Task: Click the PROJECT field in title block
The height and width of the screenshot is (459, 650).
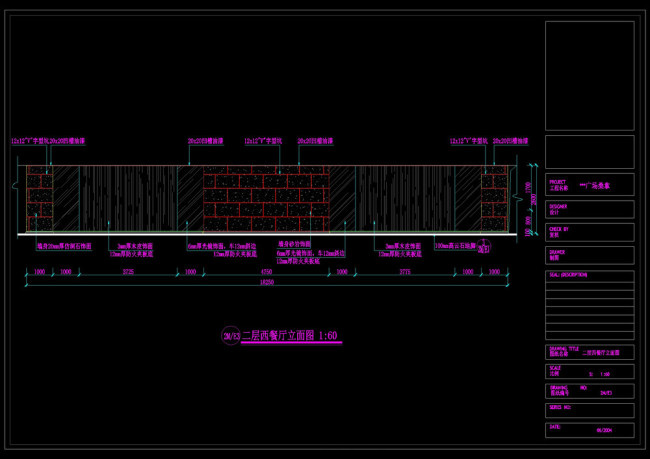Action: 589,185
